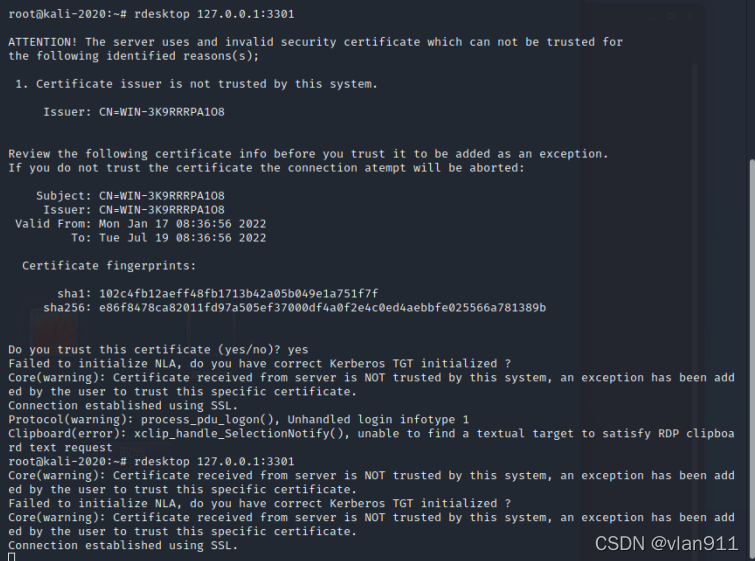Click the "Review the following certificate info" line
Screen dimensions: 755x561
[308, 154]
